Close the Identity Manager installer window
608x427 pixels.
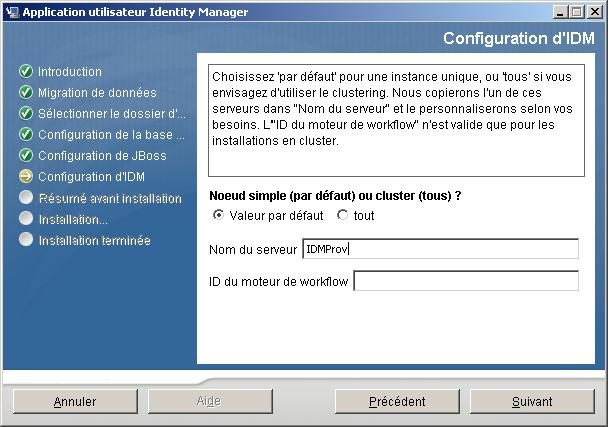tap(594, 12)
